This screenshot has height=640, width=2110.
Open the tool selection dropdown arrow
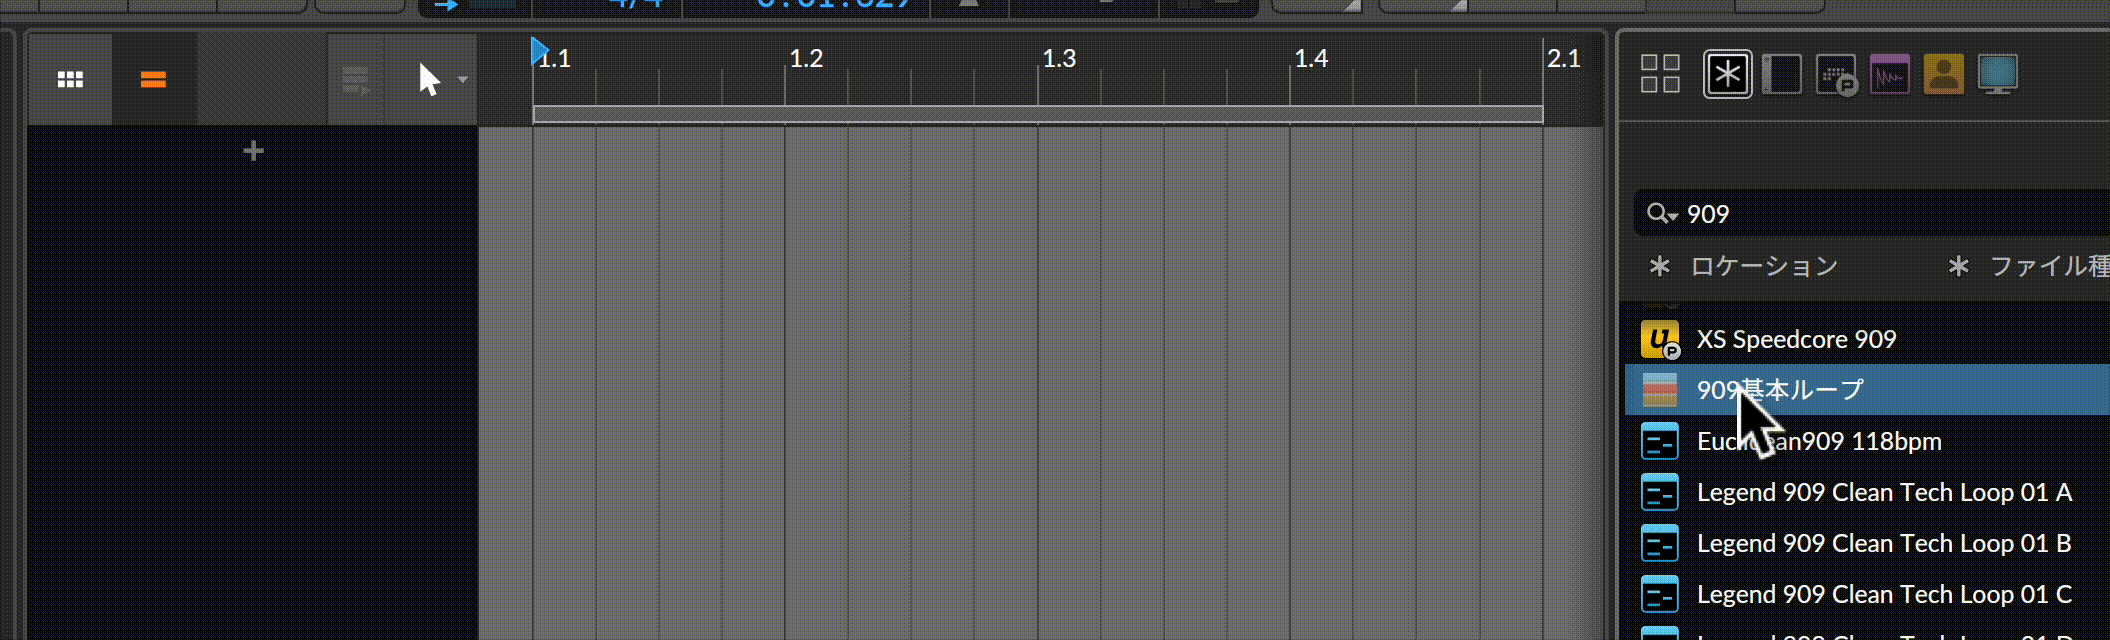pyautogui.click(x=462, y=79)
